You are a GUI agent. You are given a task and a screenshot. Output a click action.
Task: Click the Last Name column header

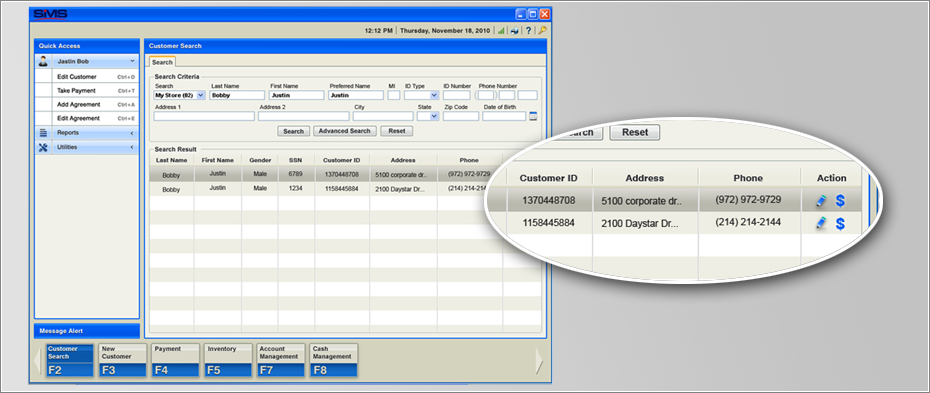click(x=171, y=160)
